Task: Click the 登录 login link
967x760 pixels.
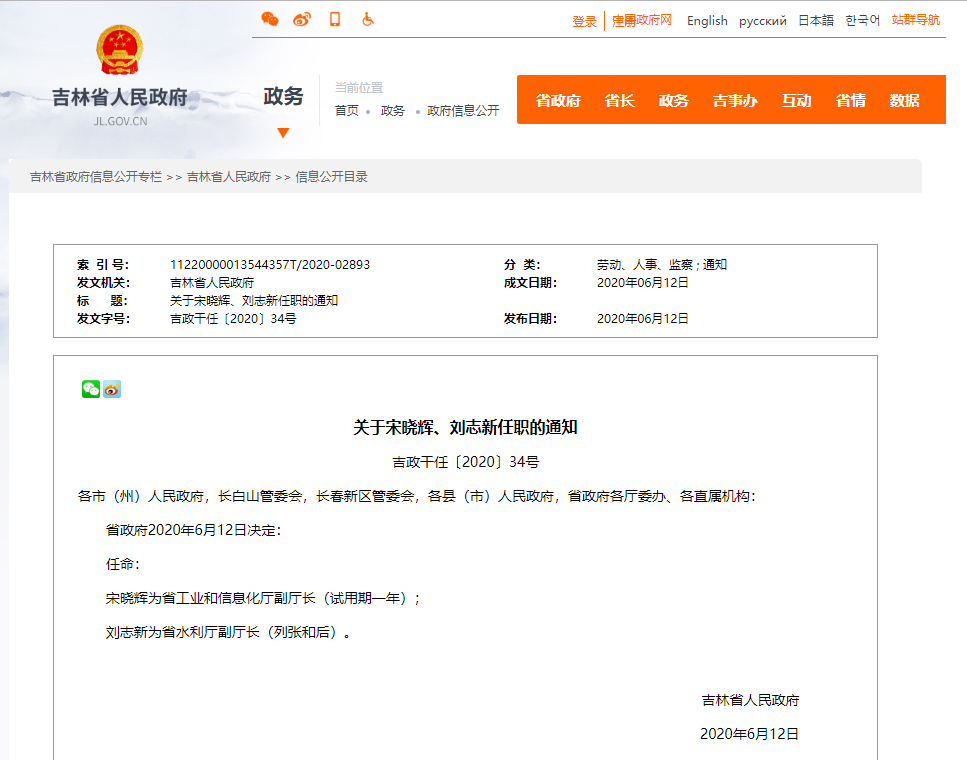Action: click(584, 21)
